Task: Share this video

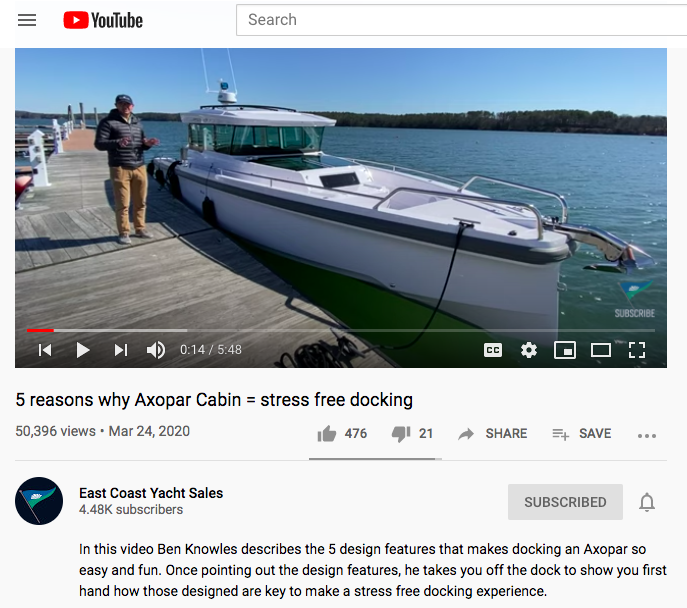Action: [x=493, y=434]
